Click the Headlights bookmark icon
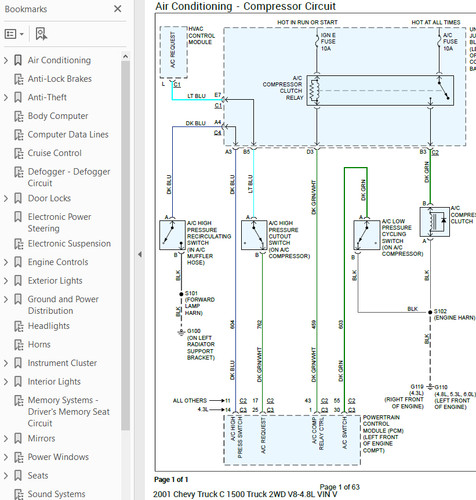 tap(19, 326)
